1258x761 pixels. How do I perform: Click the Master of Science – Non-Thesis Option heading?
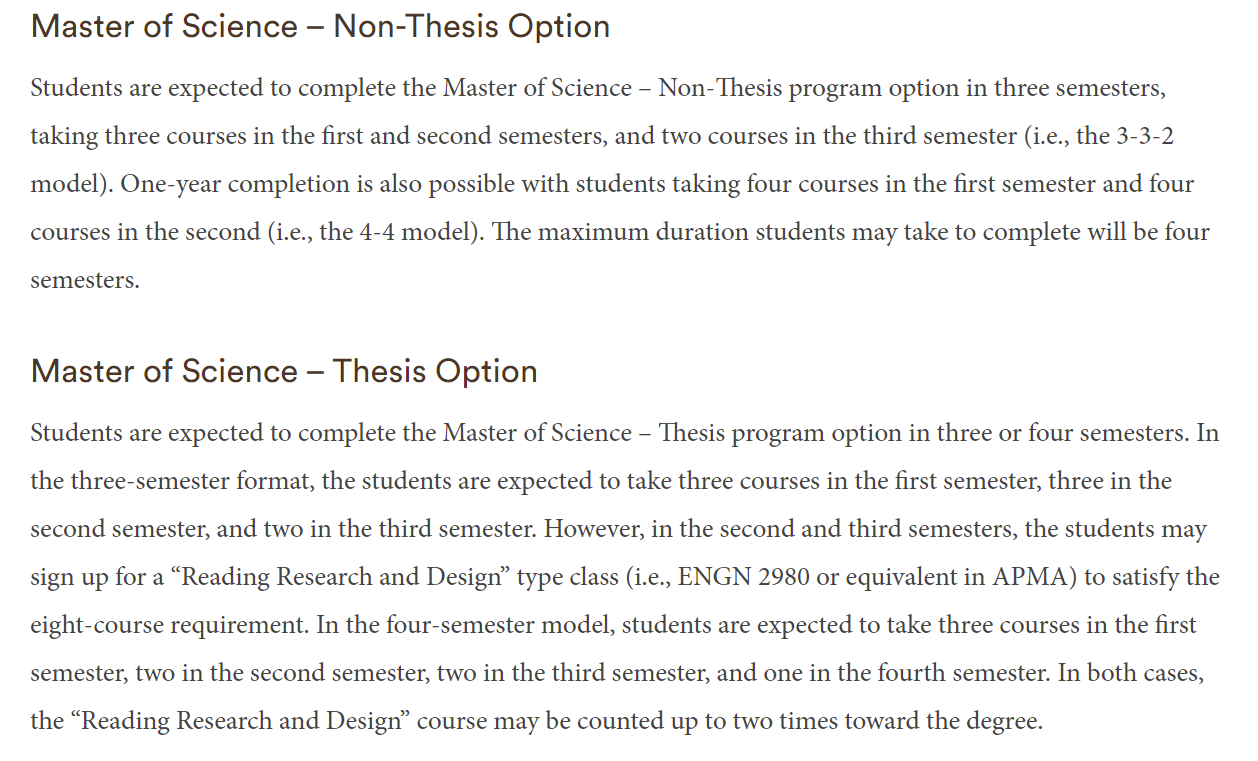(x=320, y=27)
